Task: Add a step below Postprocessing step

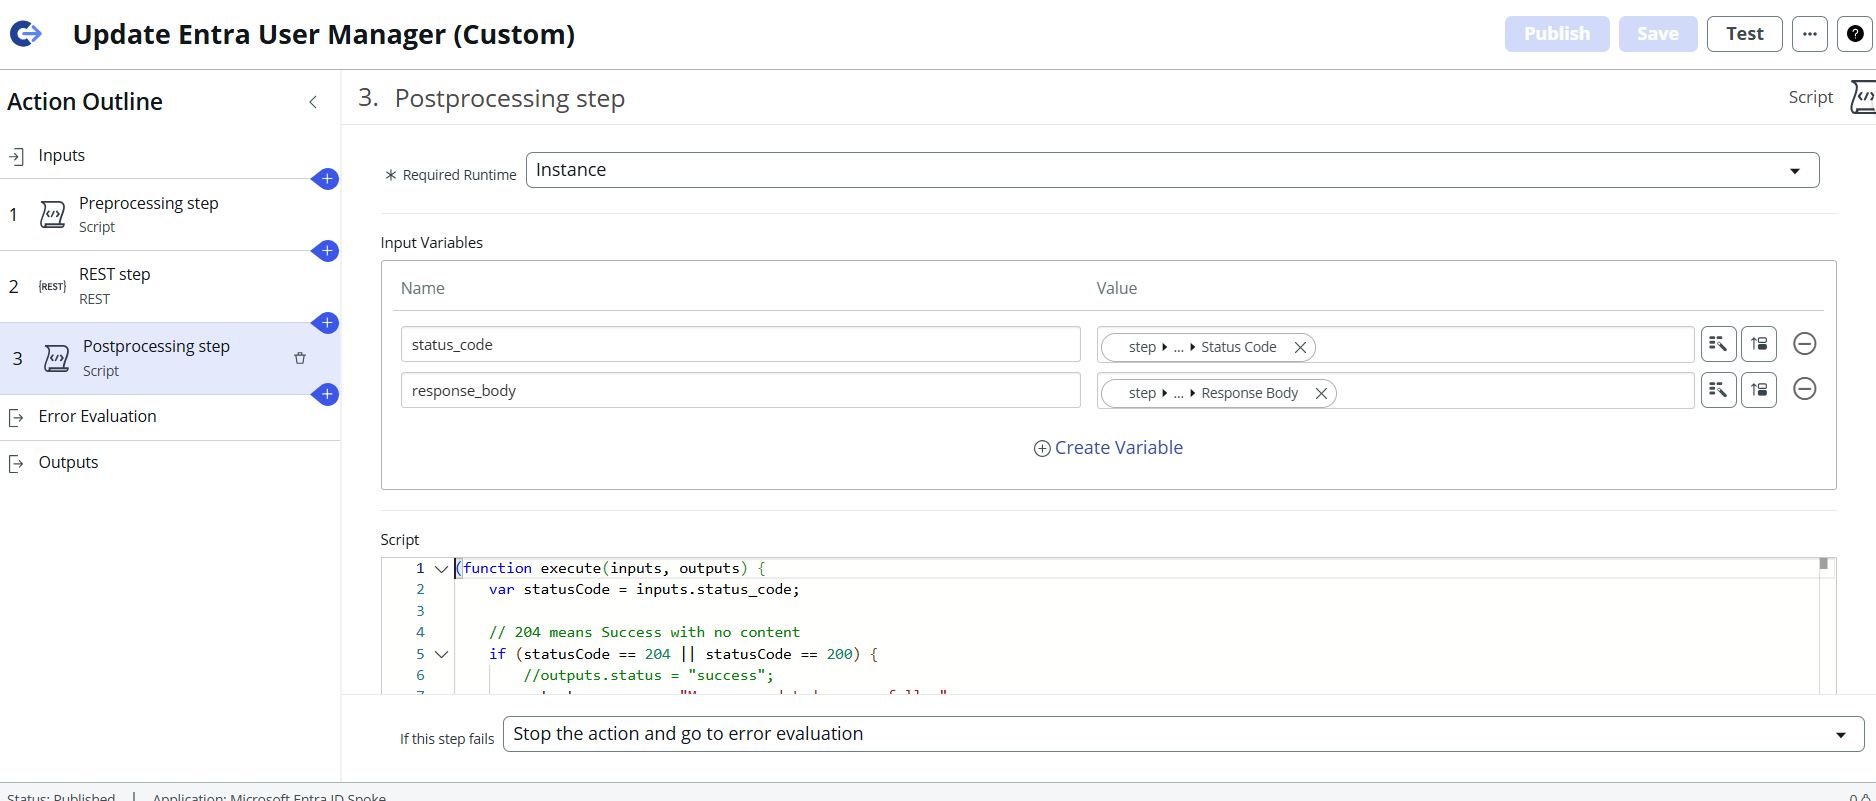Action: coord(326,395)
